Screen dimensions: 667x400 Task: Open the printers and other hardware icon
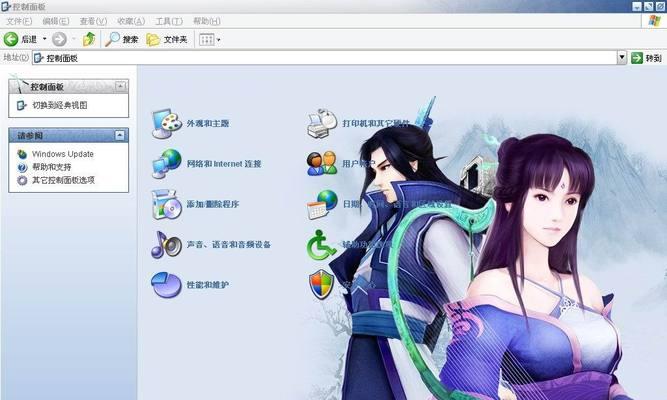pos(322,123)
